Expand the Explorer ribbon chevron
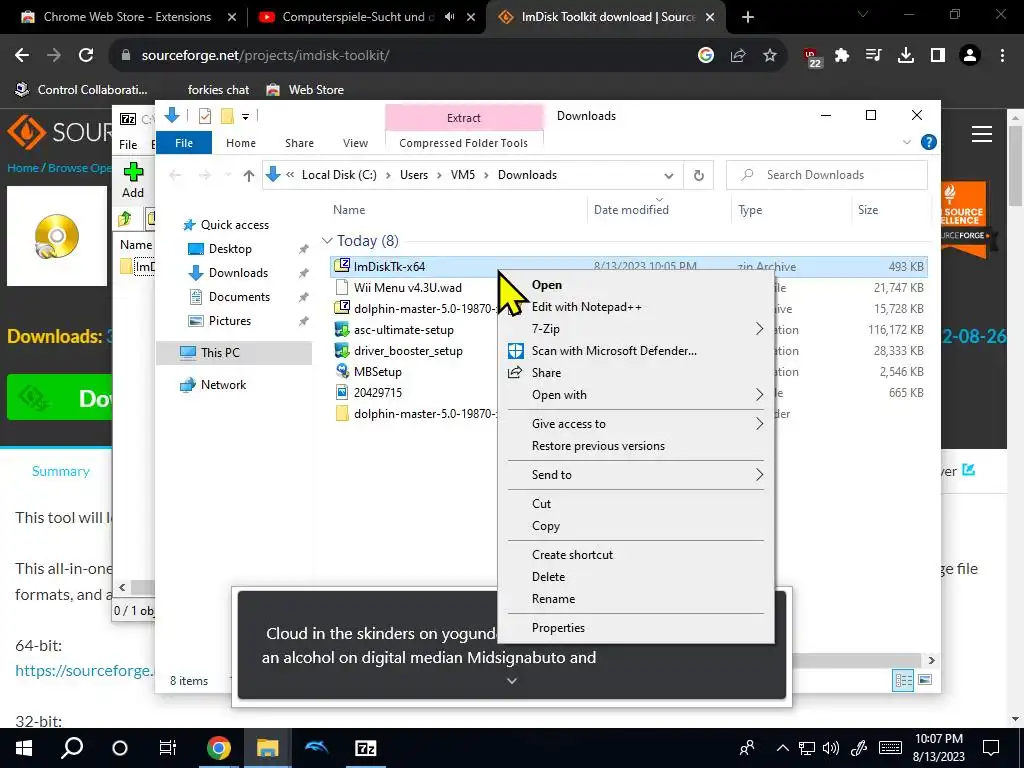The height and width of the screenshot is (768, 1024). click(906, 142)
